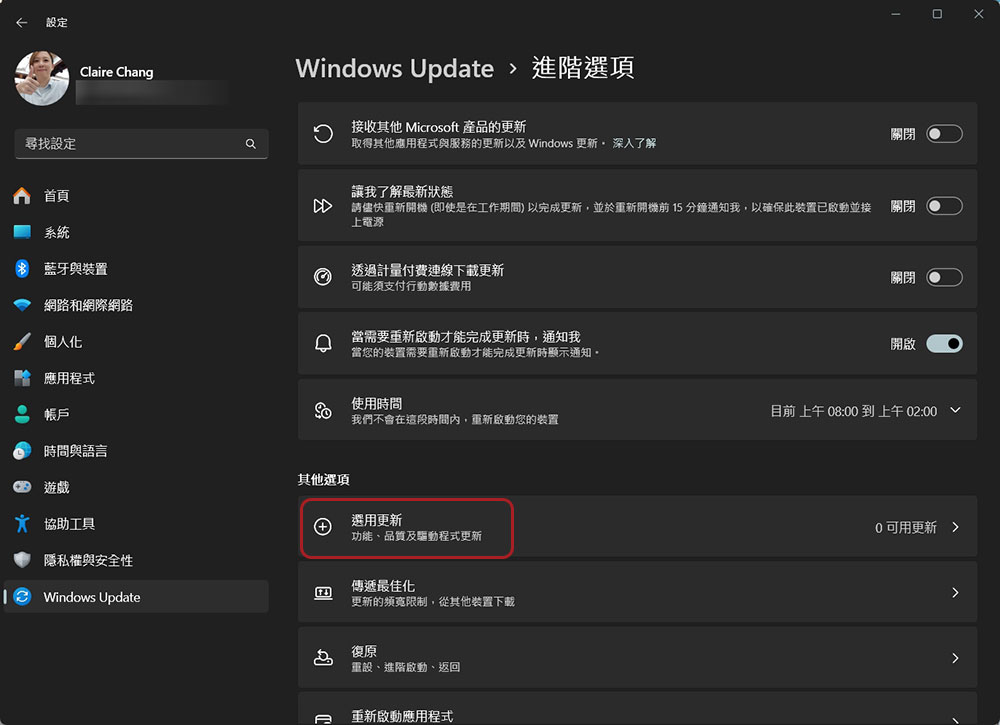The image size is (1000, 725).
Task: Click the 帳戶 person icon in sidebar
Action: (x=22, y=414)
